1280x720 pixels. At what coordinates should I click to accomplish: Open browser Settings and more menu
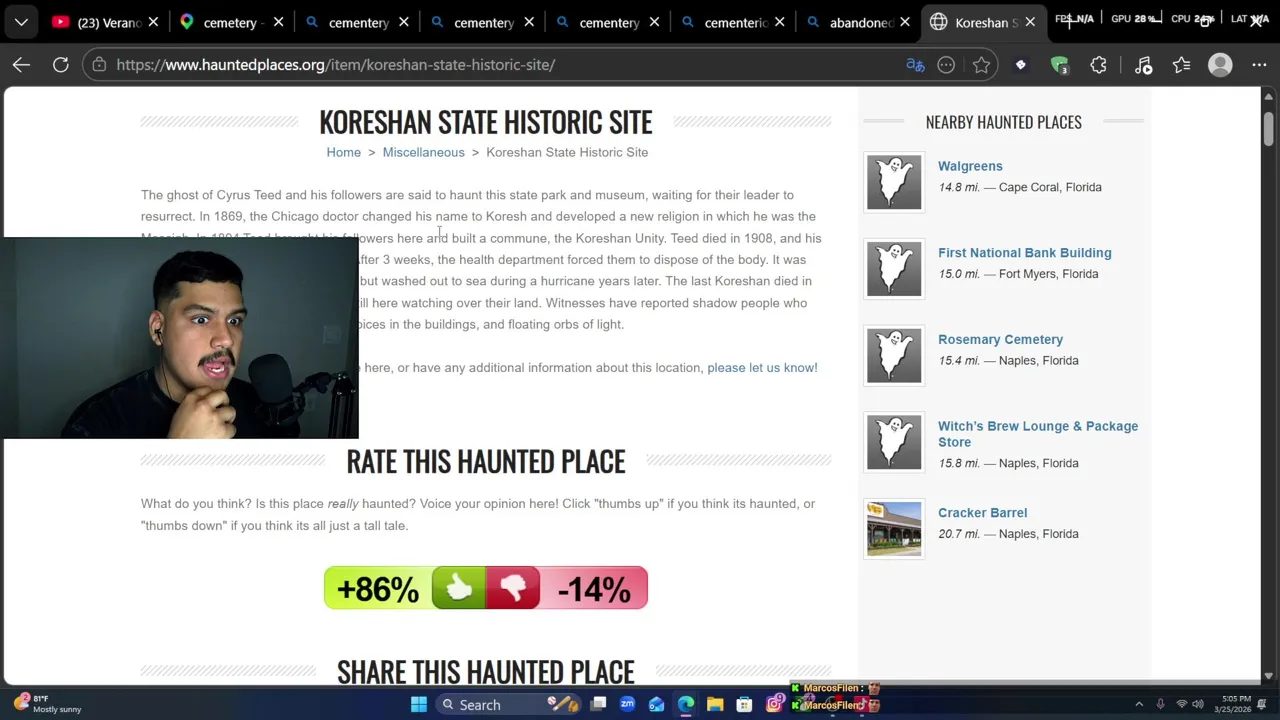tap(1259, 65)
